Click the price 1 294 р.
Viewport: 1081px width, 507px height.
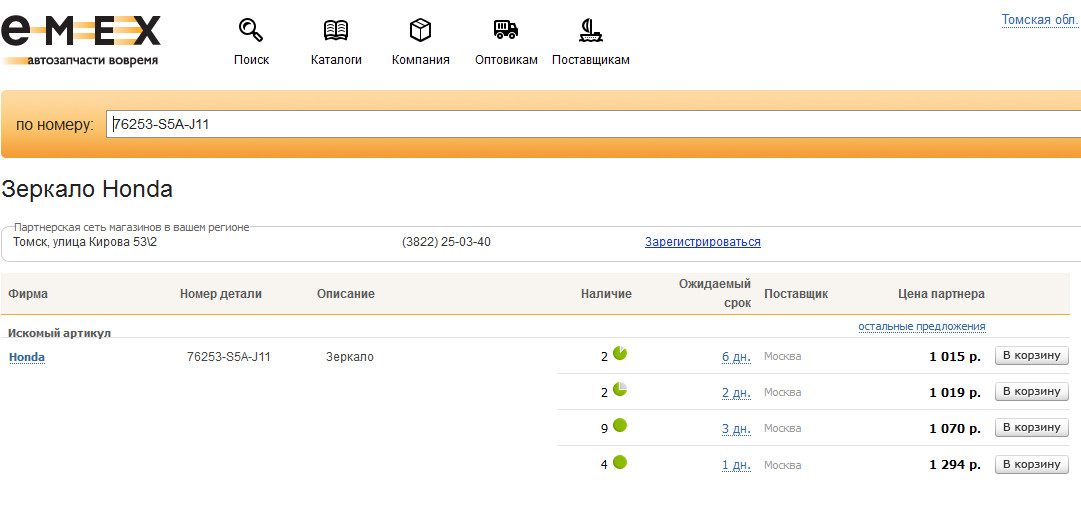point(955,465)
